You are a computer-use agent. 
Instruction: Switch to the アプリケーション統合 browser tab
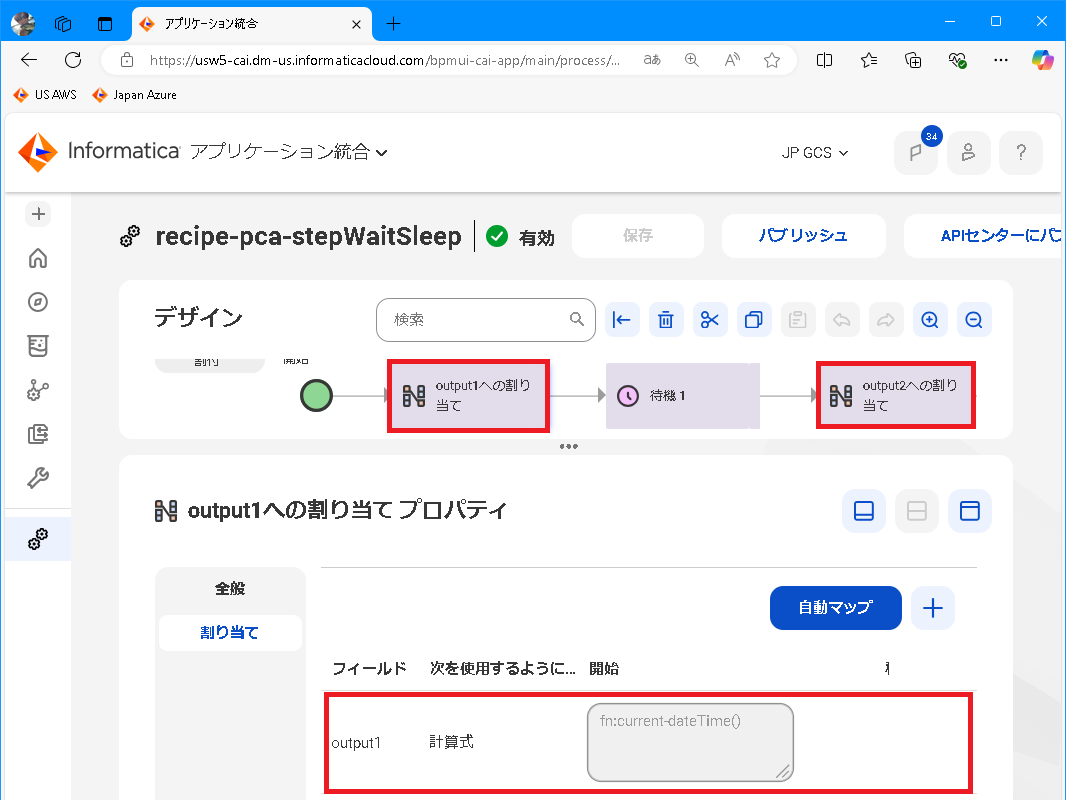[x=252, y=24]
